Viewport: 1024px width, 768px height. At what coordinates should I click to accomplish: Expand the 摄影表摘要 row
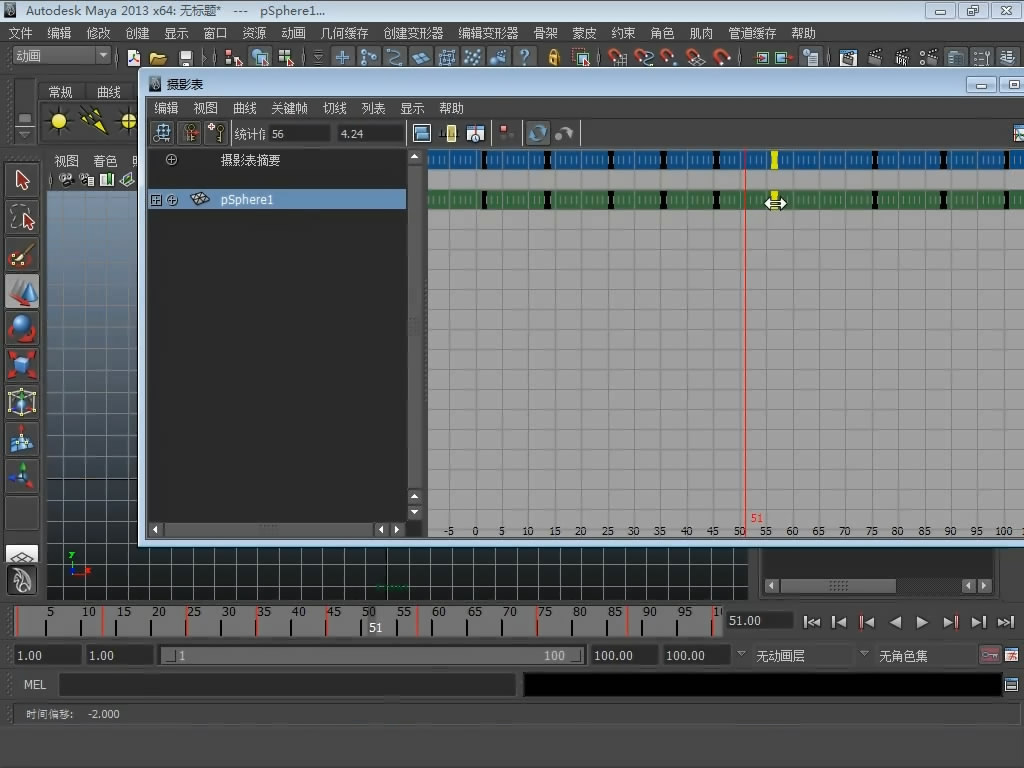[x=171, y=160]
